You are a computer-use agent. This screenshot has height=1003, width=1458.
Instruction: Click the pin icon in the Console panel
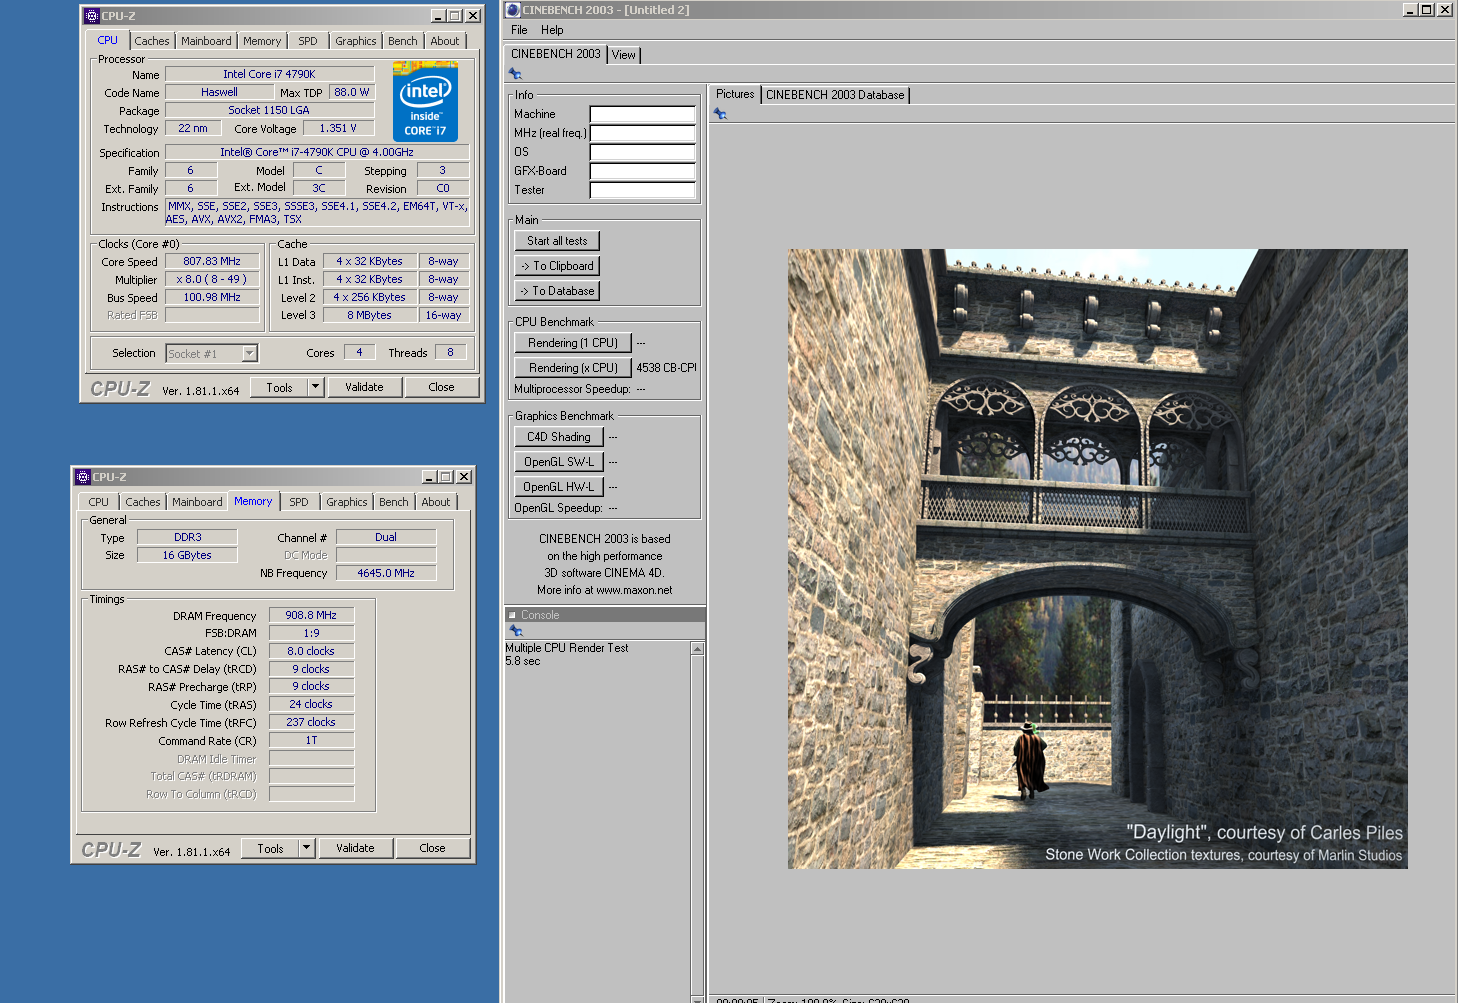click(516, 631)
